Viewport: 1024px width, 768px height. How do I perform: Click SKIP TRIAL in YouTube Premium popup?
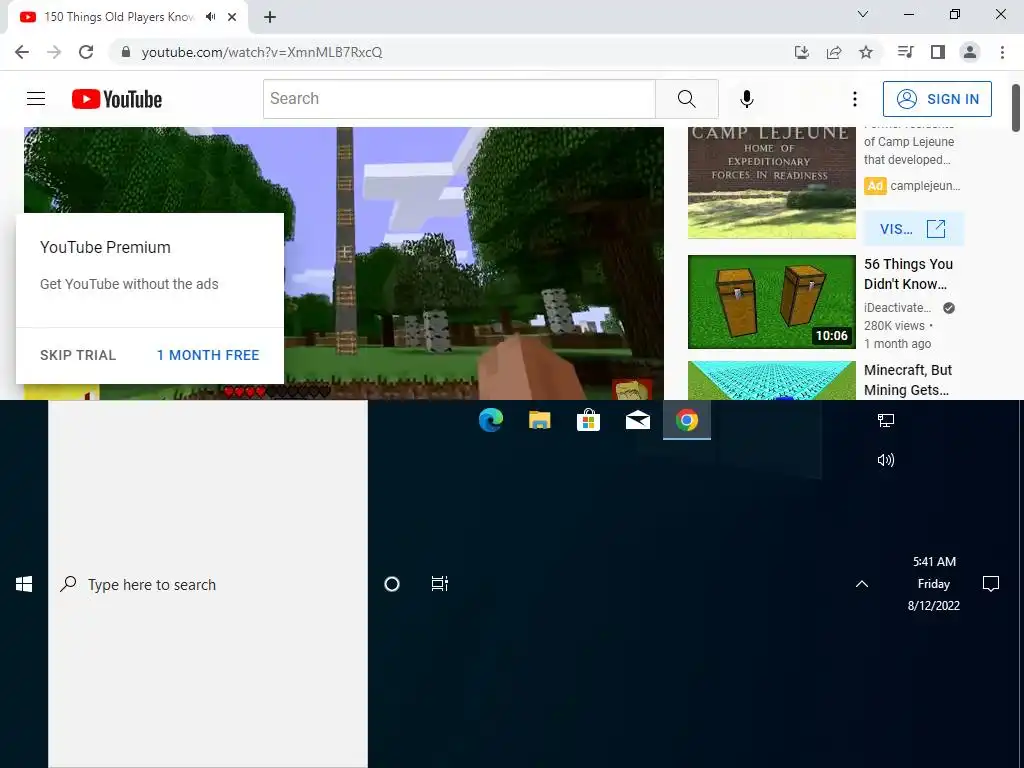78,355
